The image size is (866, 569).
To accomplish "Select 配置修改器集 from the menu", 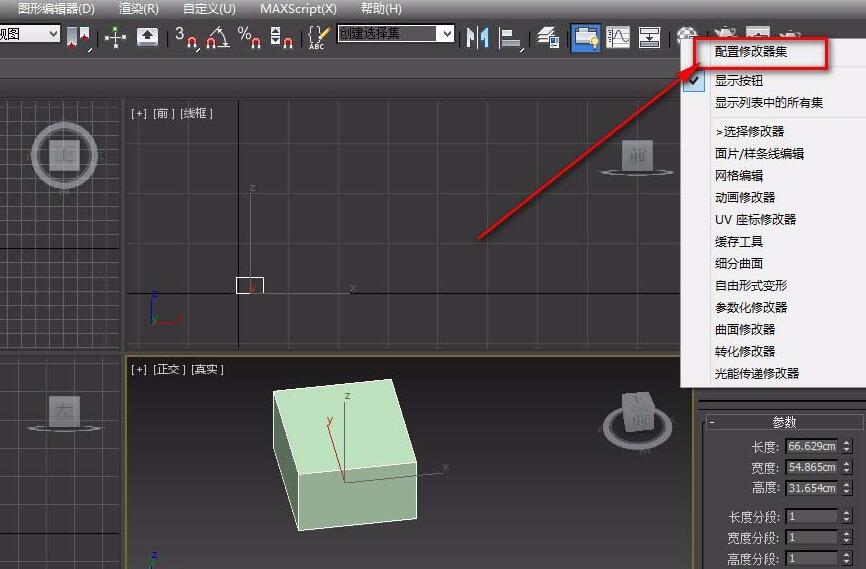I will [x=750, y=51].
